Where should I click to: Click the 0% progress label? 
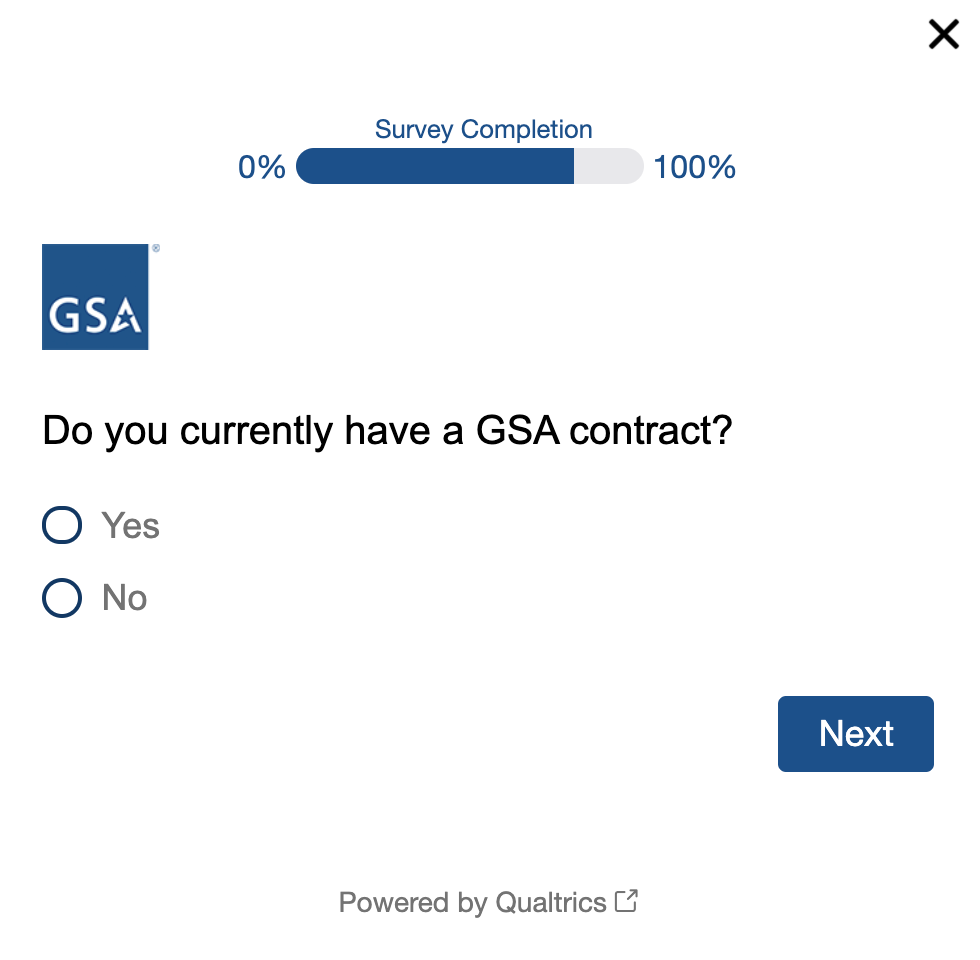[262, 167]
